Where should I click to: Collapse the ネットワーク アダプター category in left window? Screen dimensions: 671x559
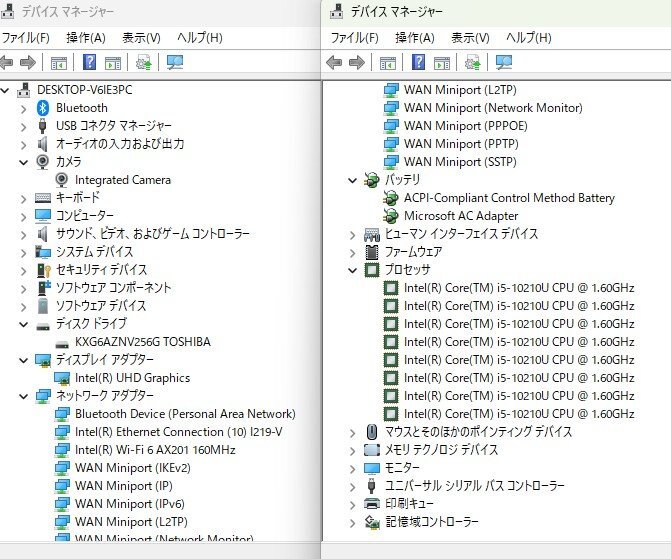[x=24, y=396]
